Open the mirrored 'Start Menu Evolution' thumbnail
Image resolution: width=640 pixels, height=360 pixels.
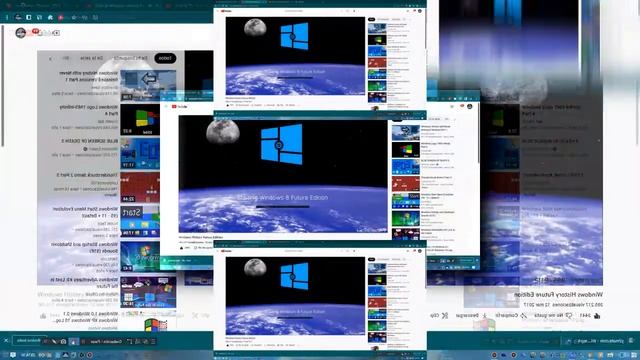point(140,222)
